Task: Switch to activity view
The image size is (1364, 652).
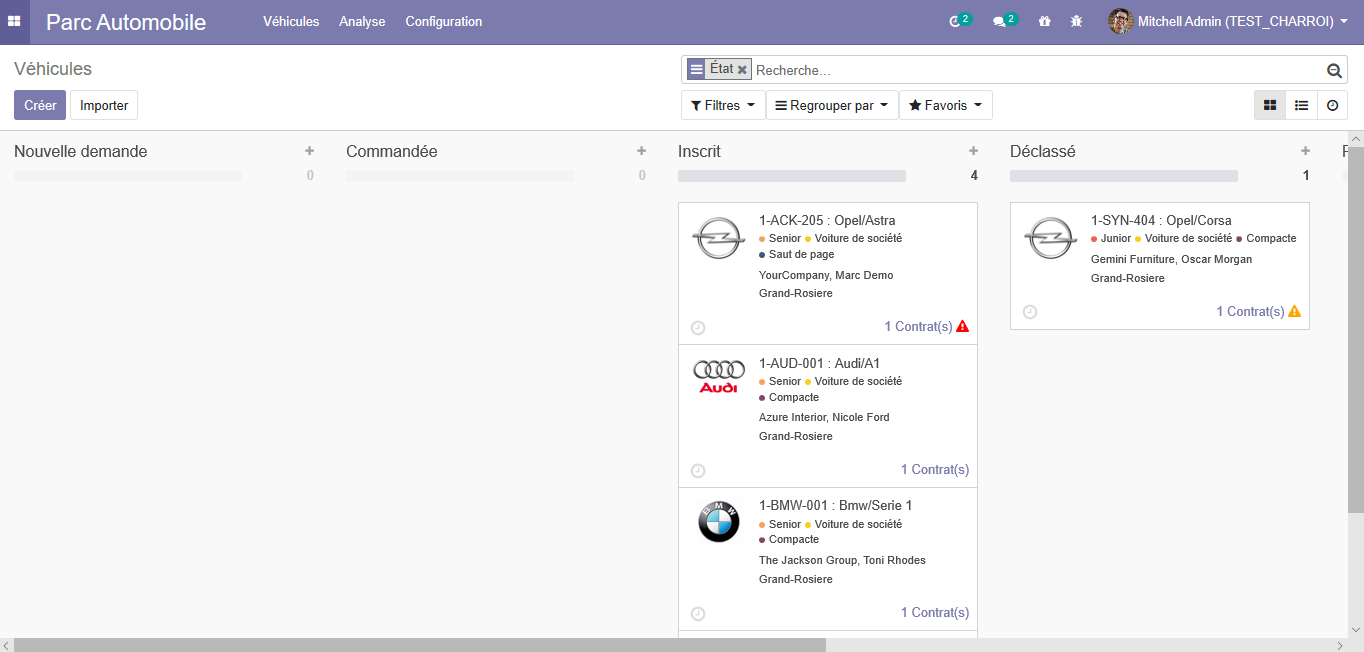Action: click(1332, 105)
